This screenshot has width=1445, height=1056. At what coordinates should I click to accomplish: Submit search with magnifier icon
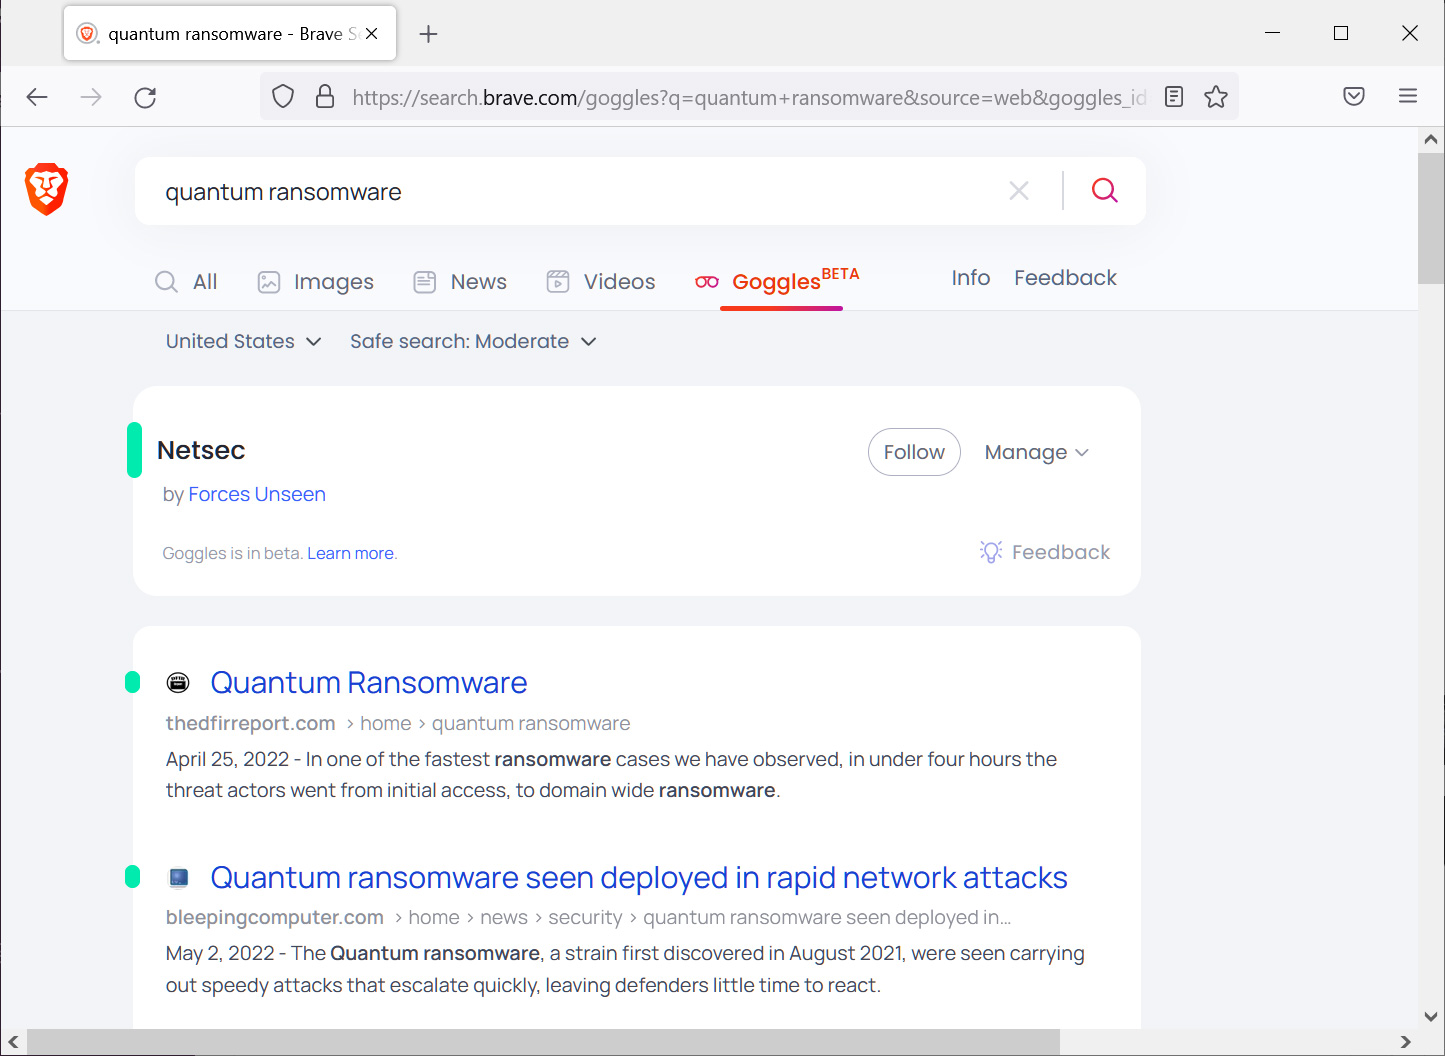pyautogui.click(x=1105, y=190)
